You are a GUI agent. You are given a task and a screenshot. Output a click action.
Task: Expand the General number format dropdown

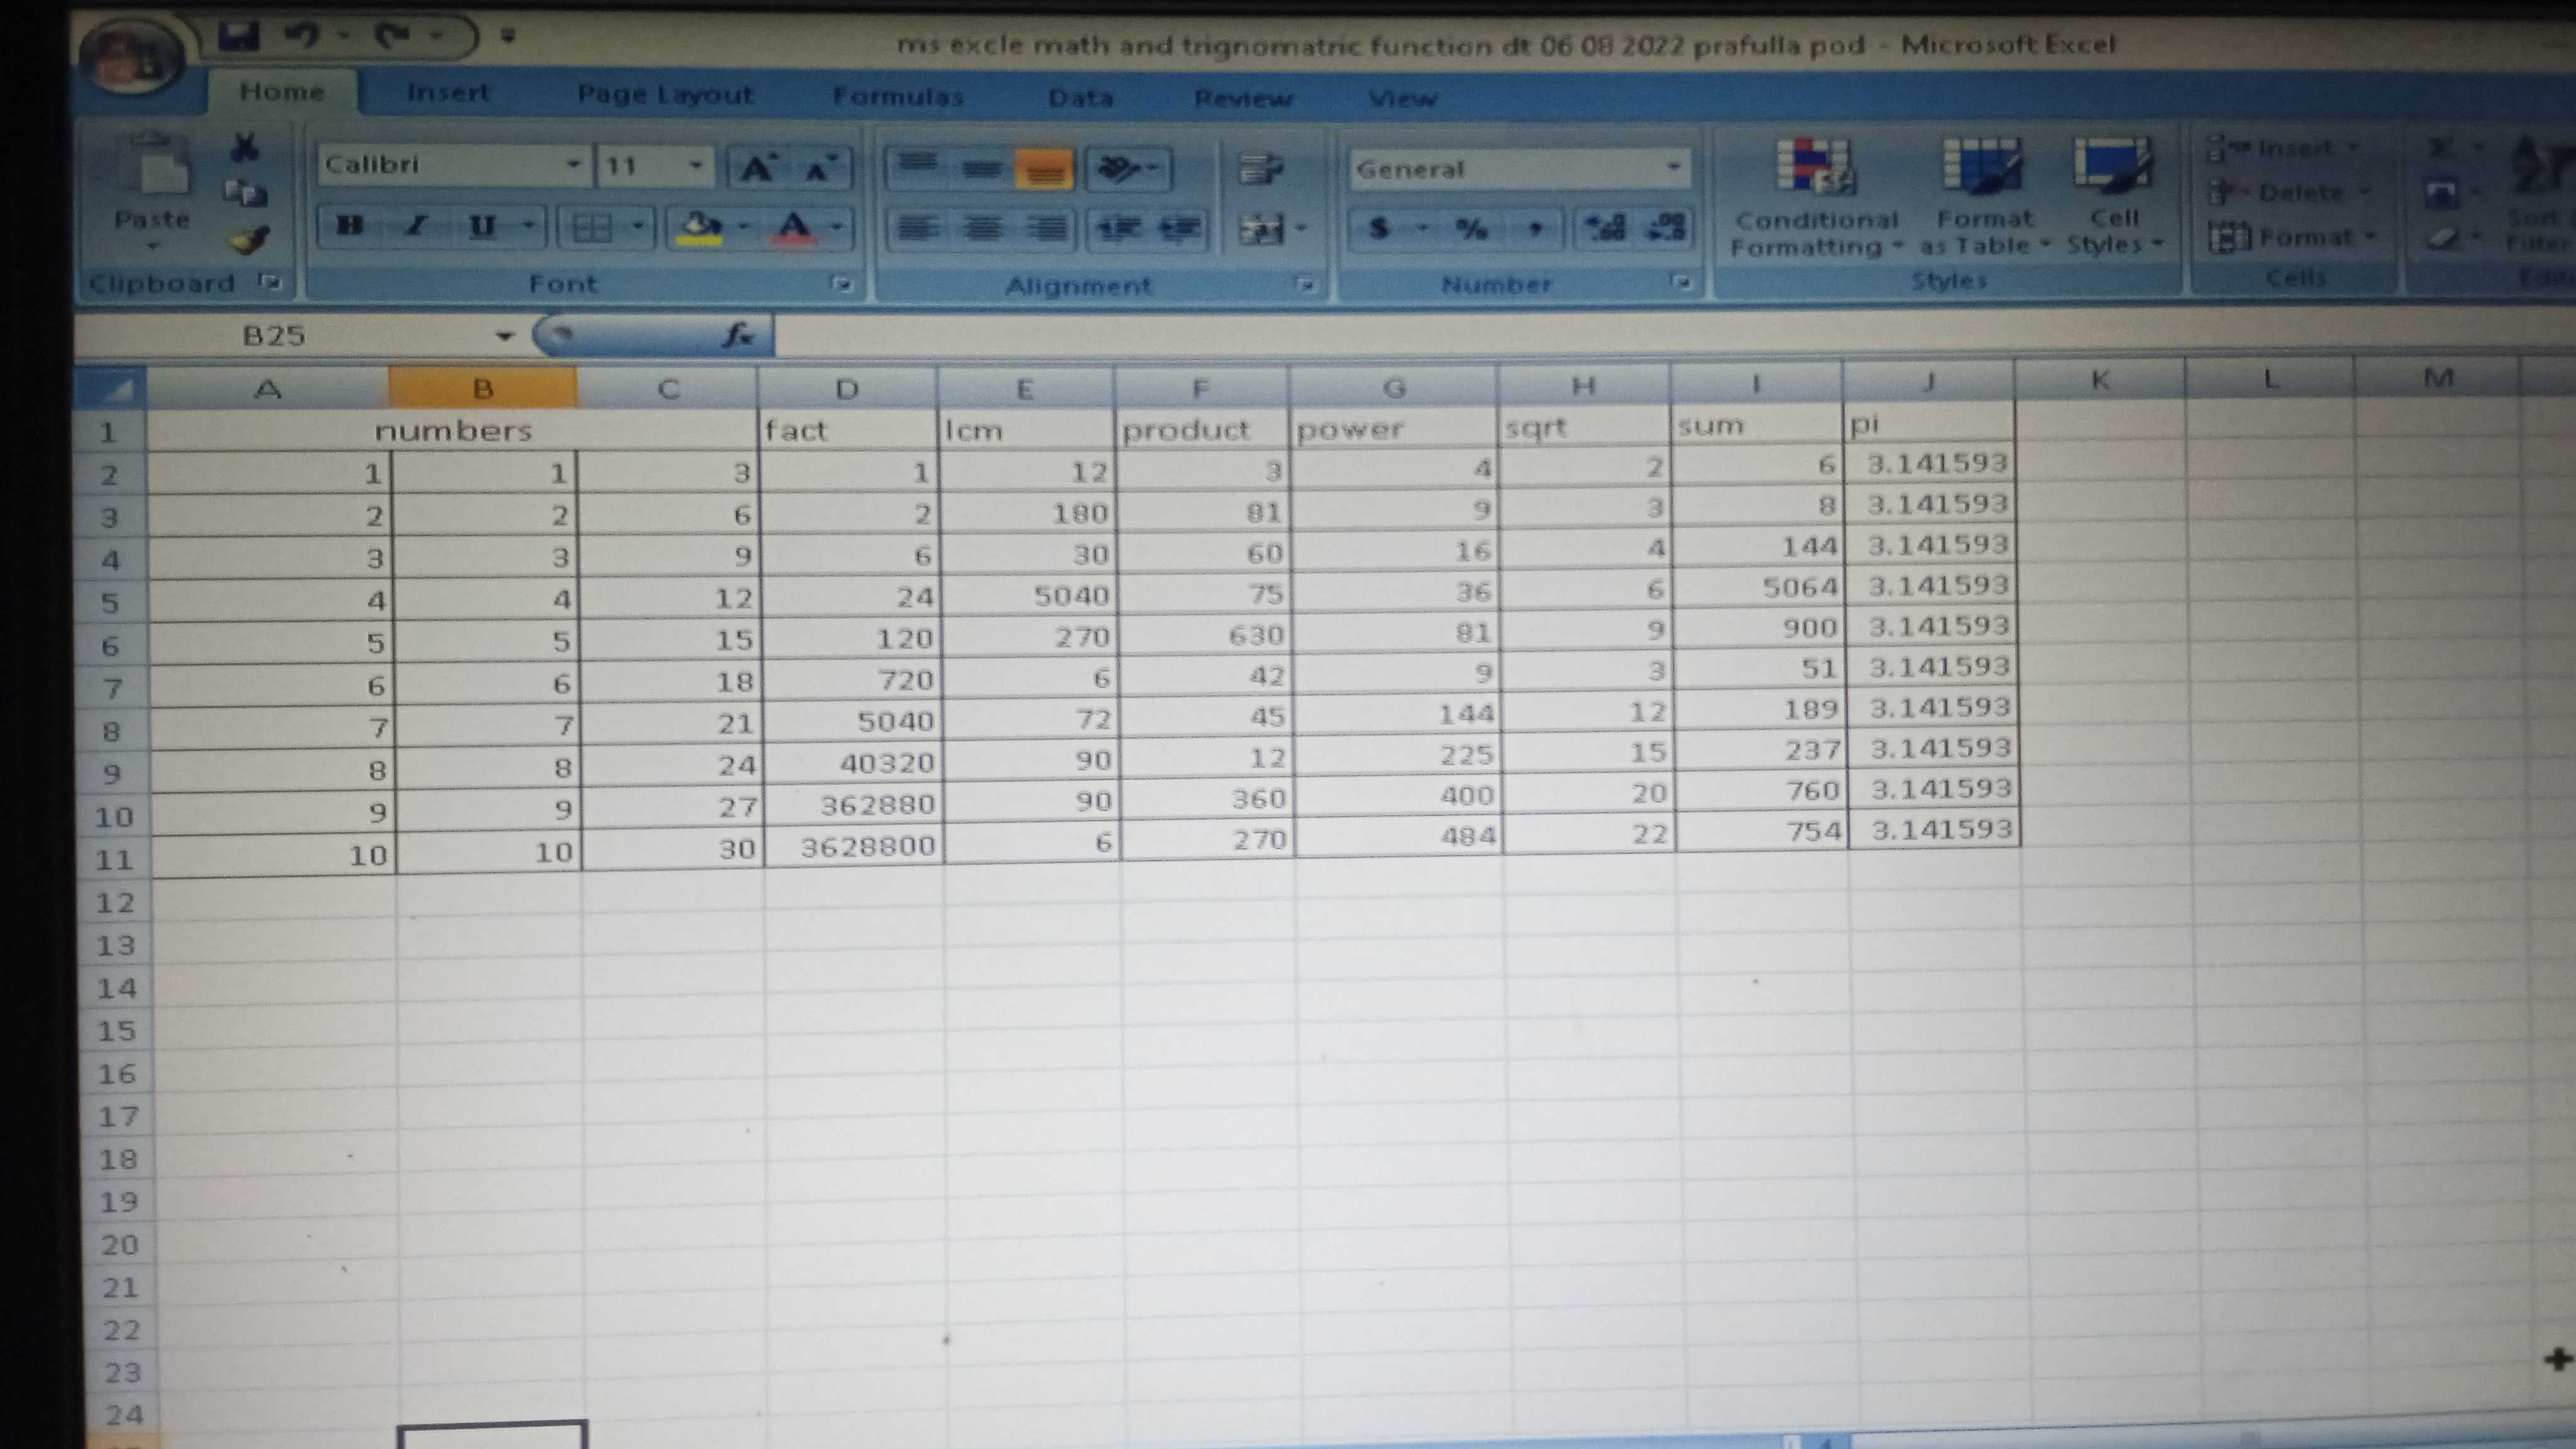[1673, 168]
